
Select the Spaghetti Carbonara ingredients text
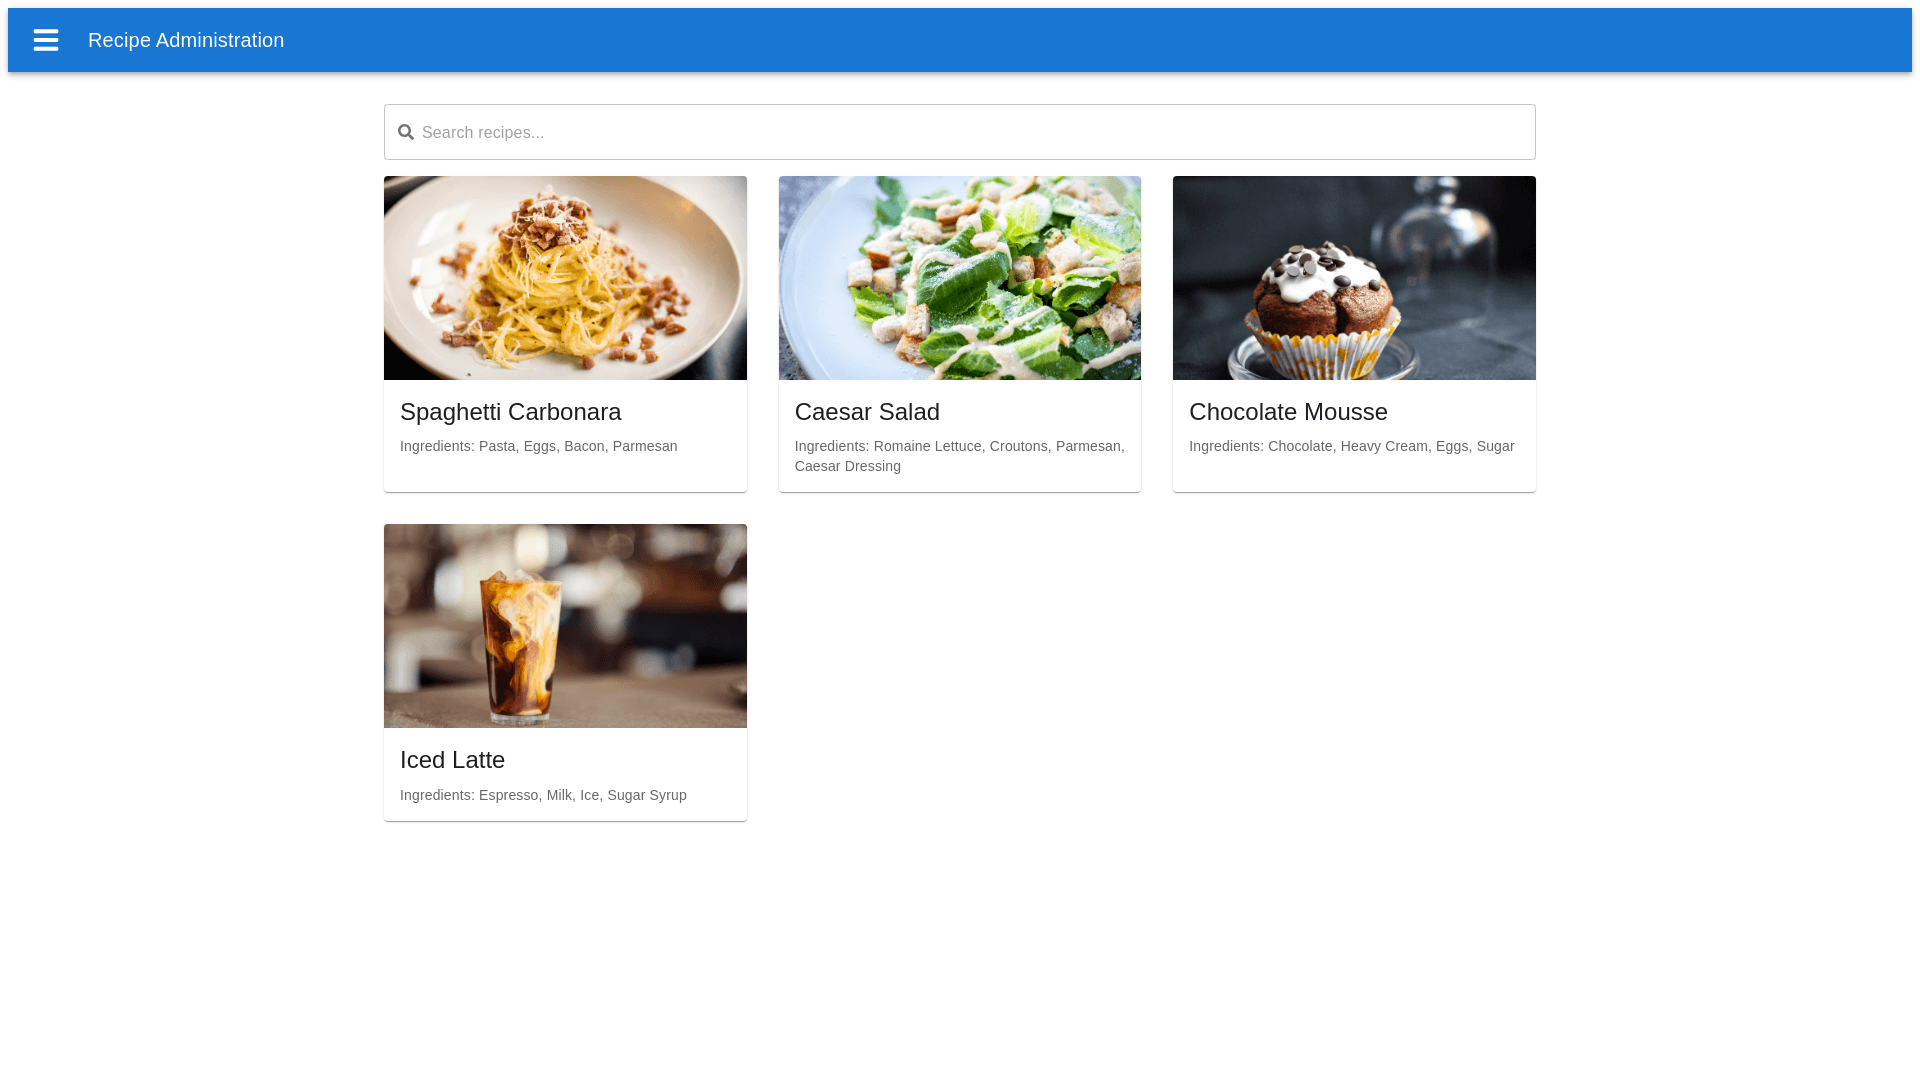(538, 446)
